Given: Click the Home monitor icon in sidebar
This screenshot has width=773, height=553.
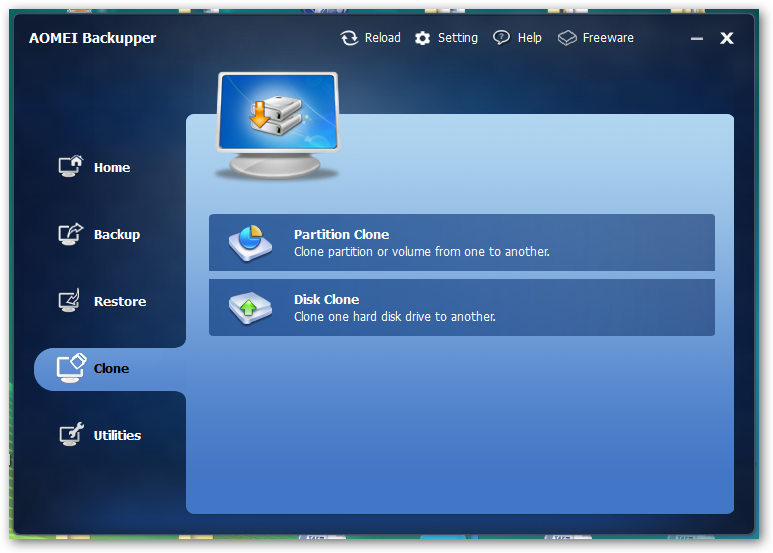Looking at the screenshot, I should tap(70, 166).
